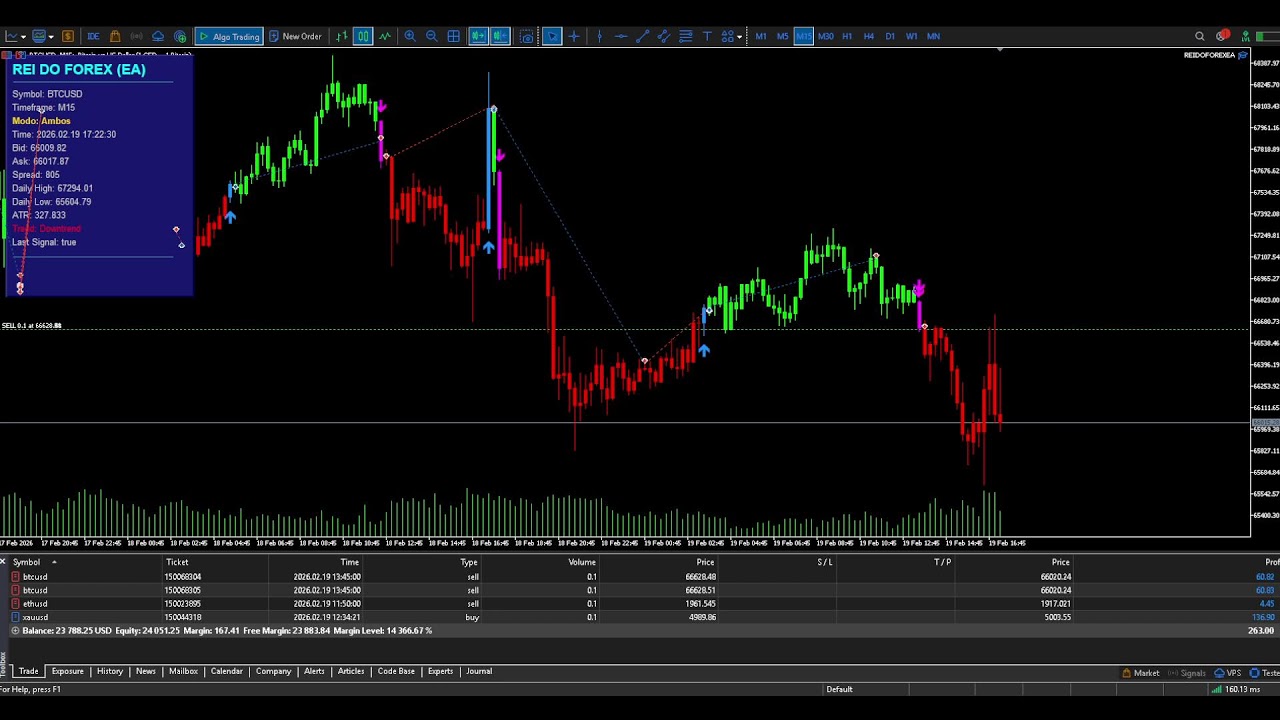Click the signals radio wave icon
Screen dimensions: 1280x720
coord(136,36)
